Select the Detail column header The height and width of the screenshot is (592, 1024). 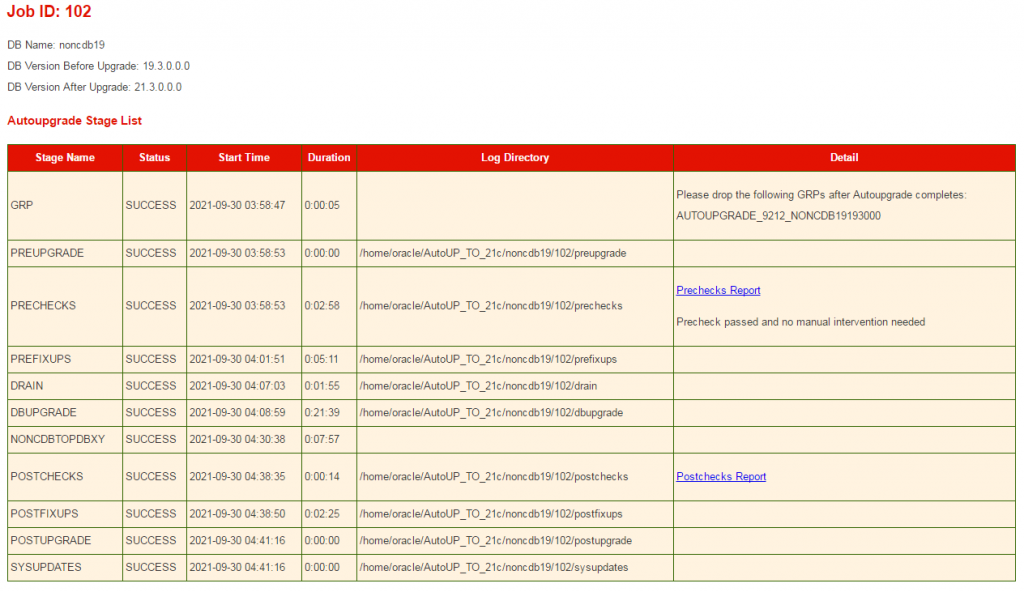844,158
